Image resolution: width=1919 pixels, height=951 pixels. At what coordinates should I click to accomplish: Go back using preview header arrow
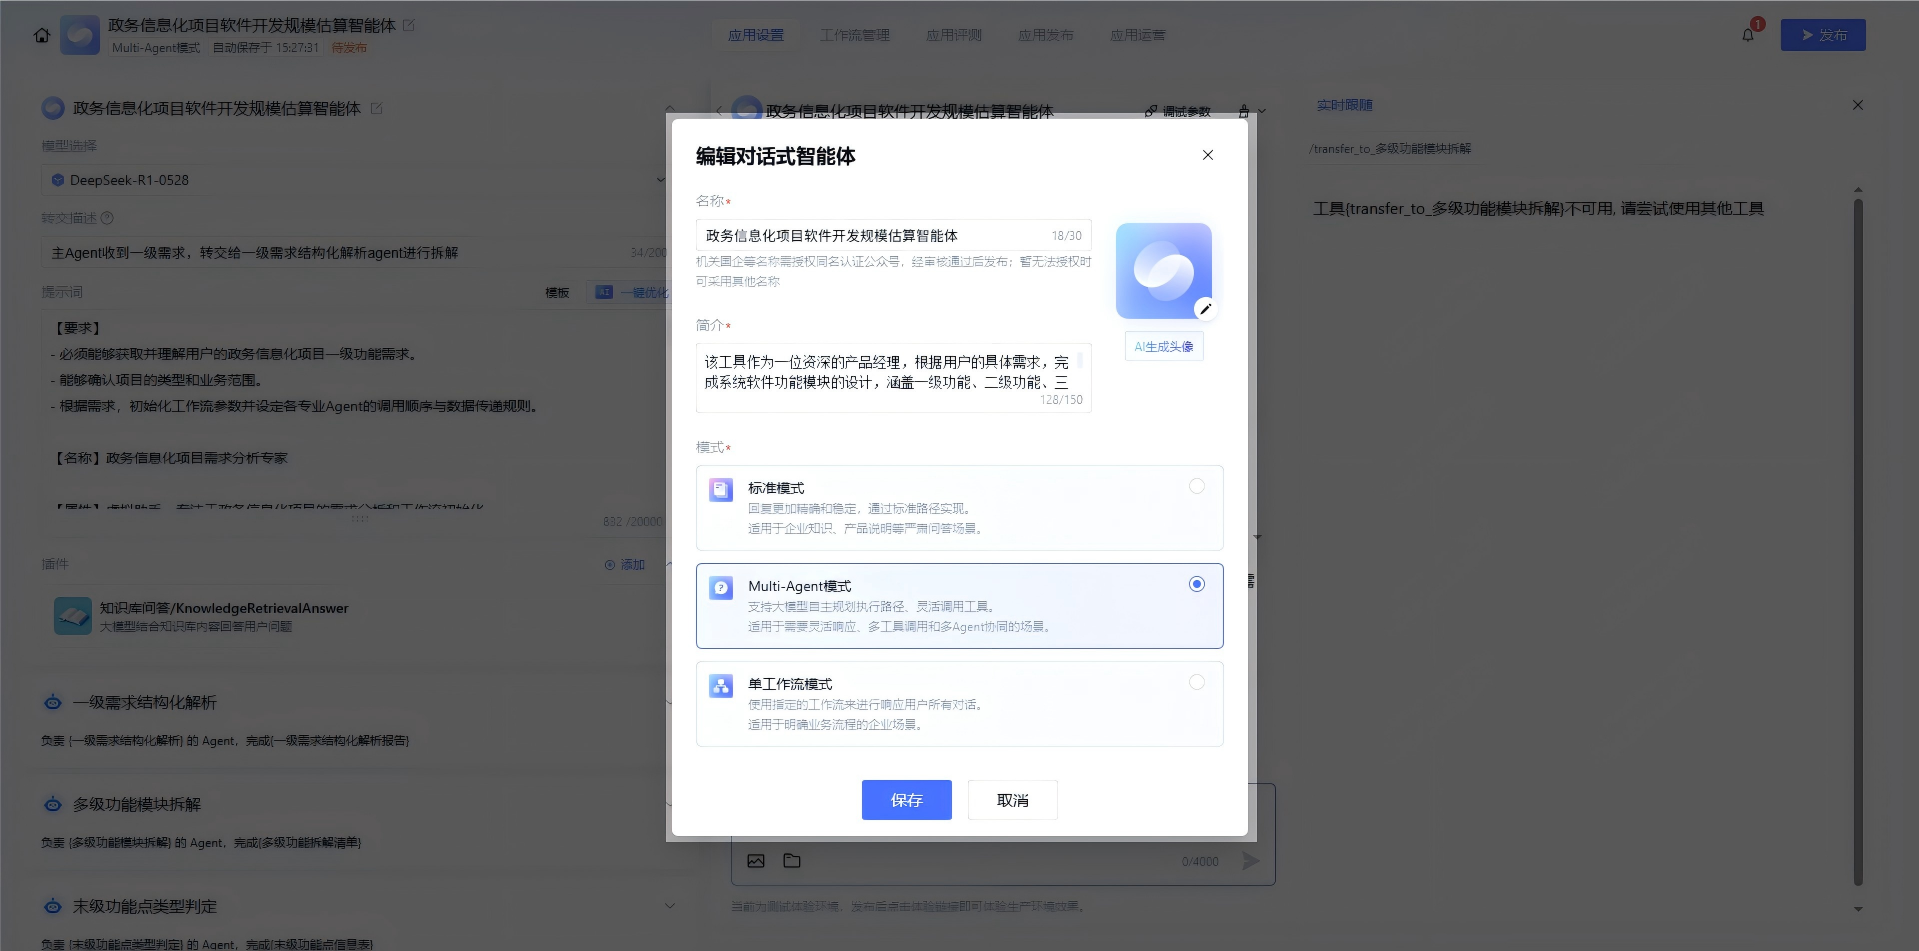[x=719, y=111]
